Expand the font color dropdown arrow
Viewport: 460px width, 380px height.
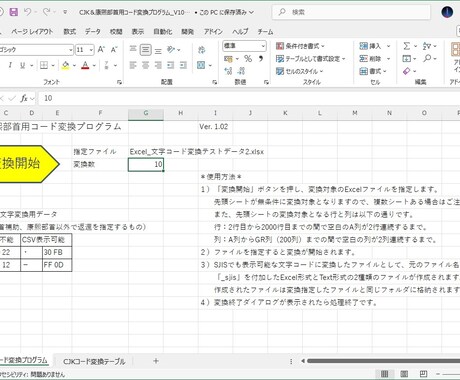click(94, 65)
